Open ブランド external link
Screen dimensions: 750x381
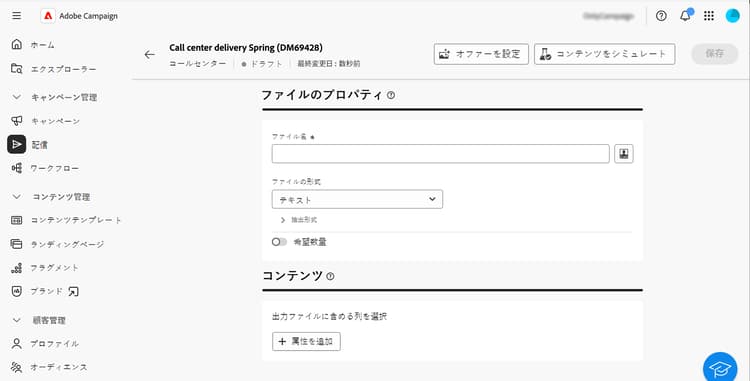click(x=45, y=291)
